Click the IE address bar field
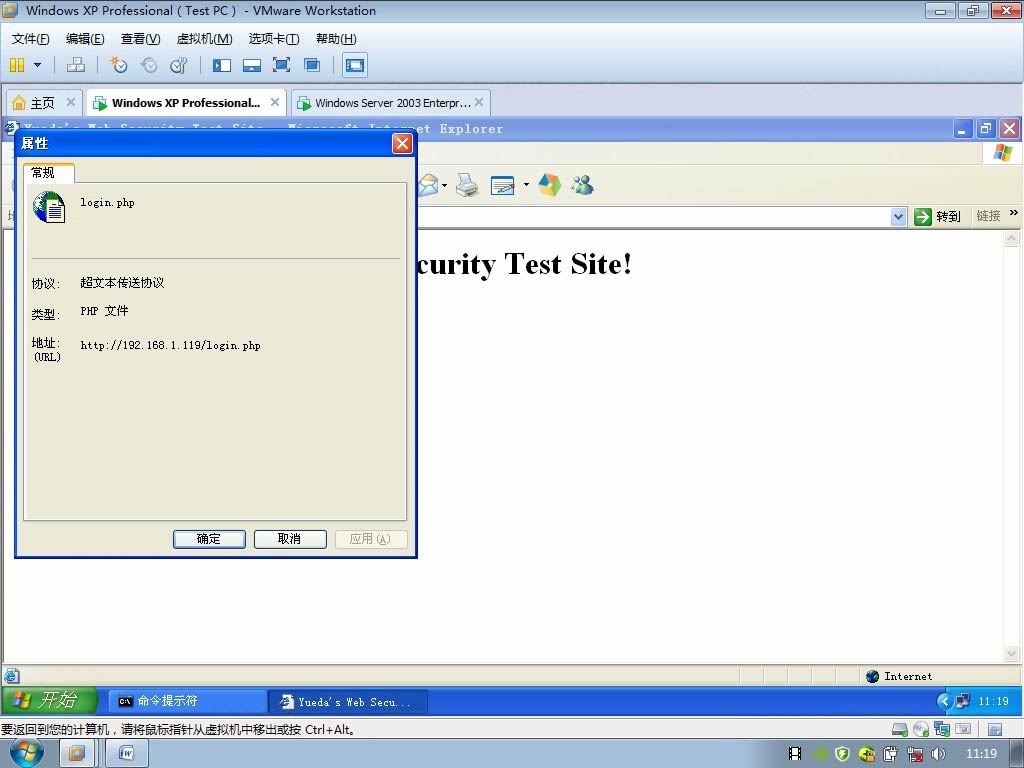The image size is (1024, 768). pyautogui.click(x=655, y=217)
